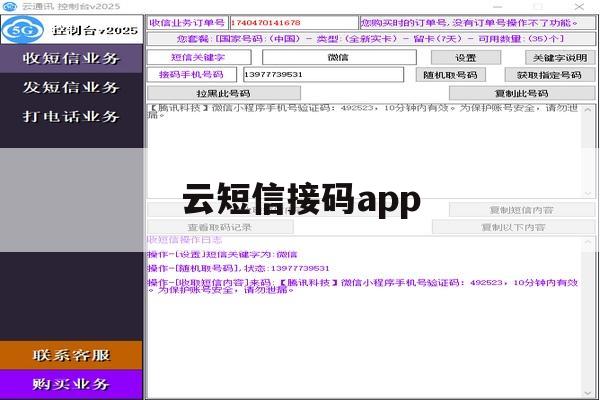This screenshot has height=400, width=600.
Task: Click the SMS content box up scroll arrow
Action: 588,110
